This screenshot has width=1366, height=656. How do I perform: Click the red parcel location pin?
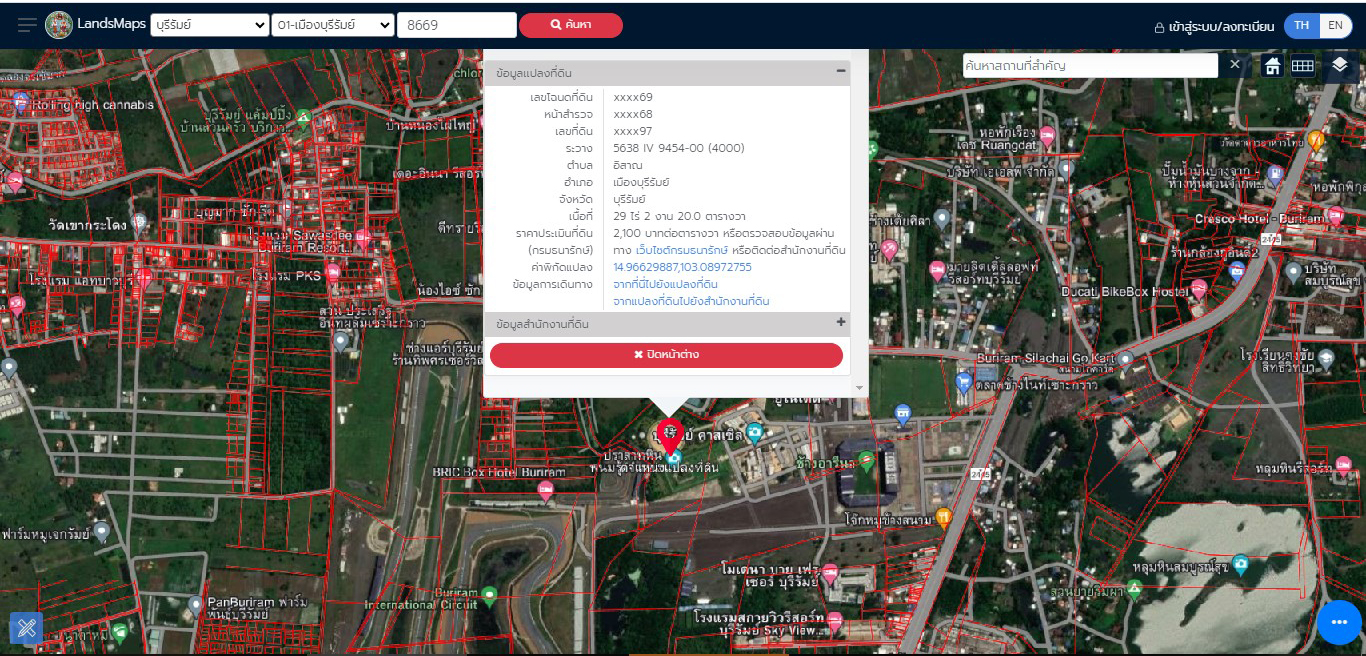(669, 435)
